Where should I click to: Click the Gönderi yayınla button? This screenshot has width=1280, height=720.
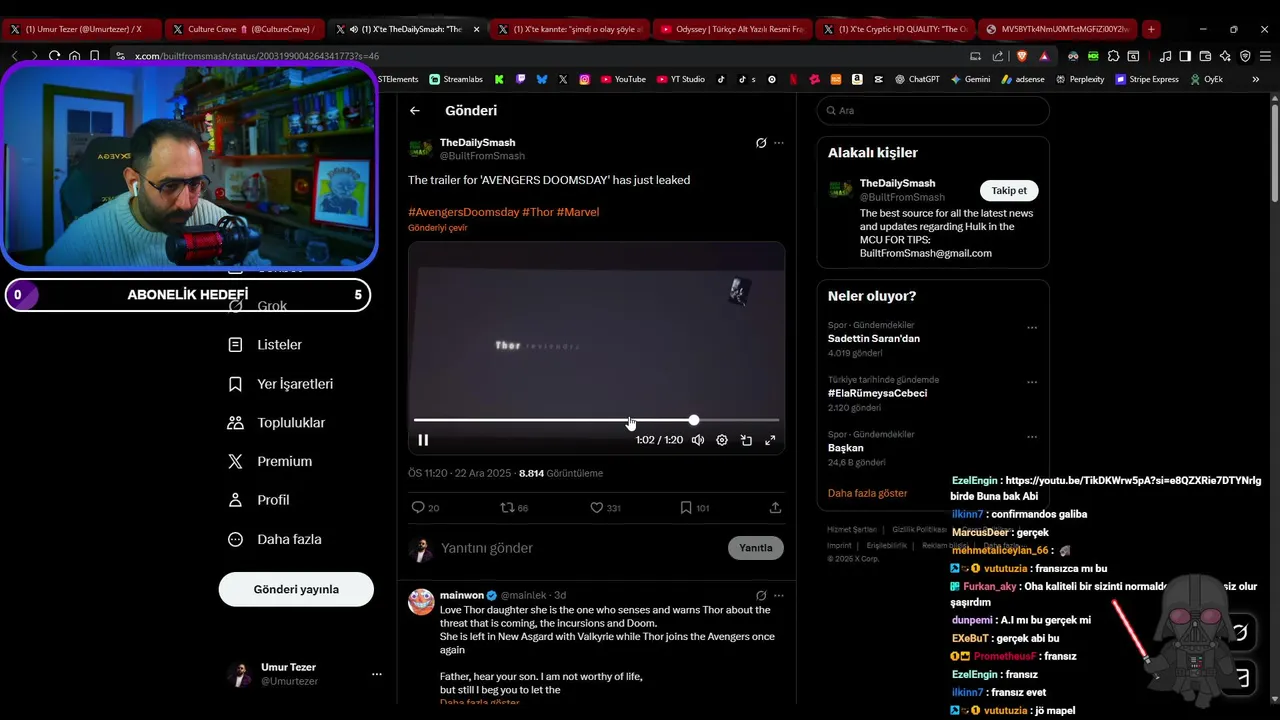point(296,590)
